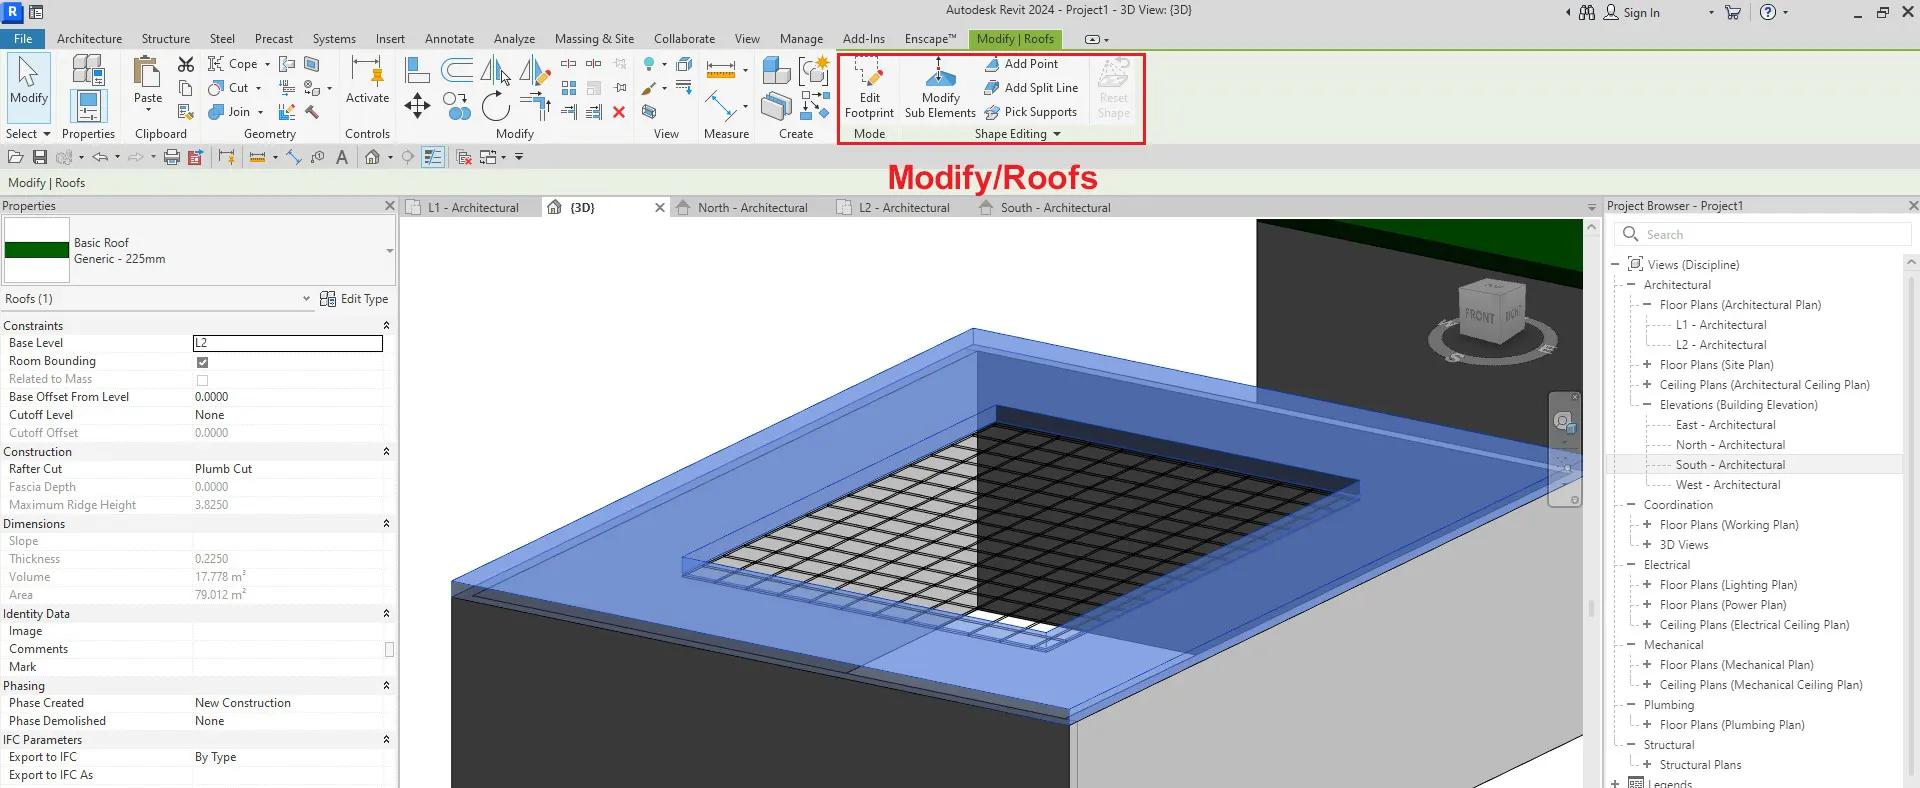1920x788 pixels.
Task: Click the Base Level value field
Action: [x=287, y=343]
